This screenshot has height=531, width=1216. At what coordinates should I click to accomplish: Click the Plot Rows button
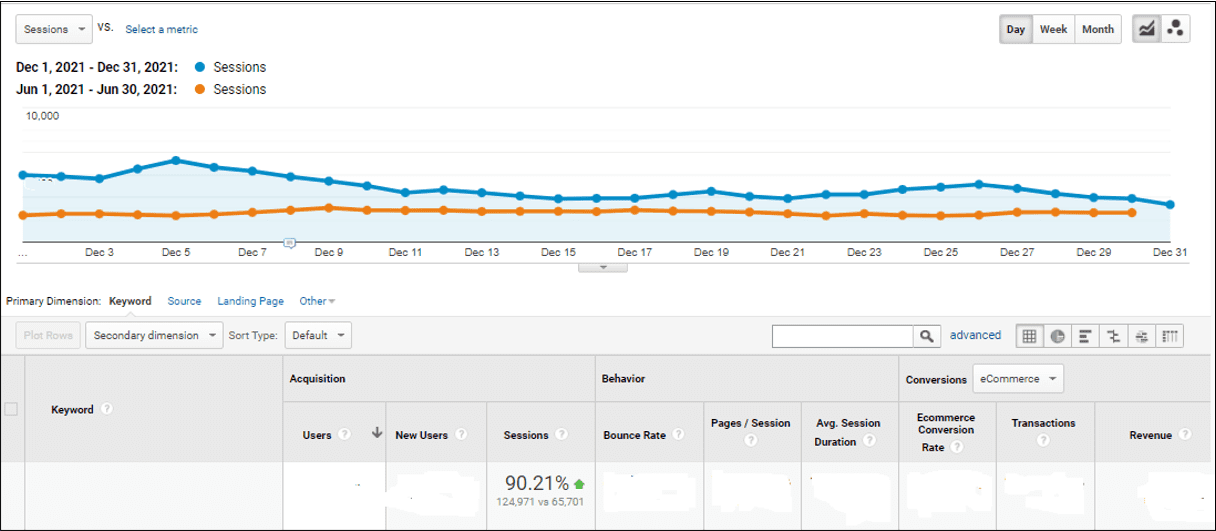(48, 336)
